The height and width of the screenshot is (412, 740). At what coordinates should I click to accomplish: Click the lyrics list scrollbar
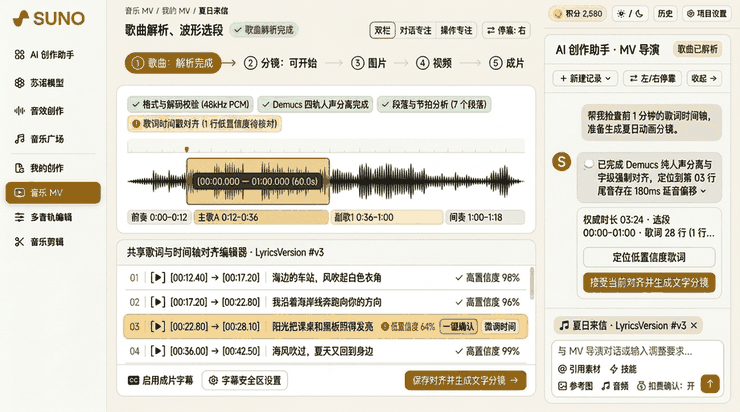tap(532, 283)
